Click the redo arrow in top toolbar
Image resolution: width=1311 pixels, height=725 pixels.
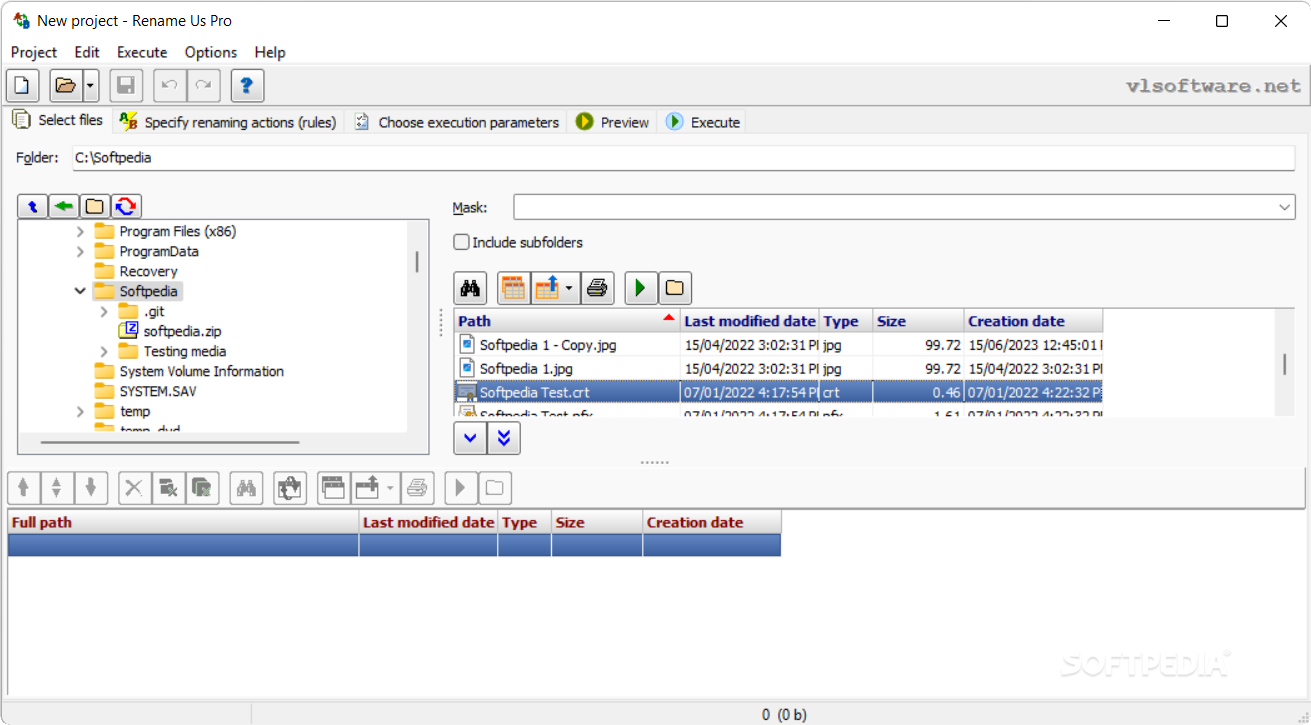[x=203, y=86]
